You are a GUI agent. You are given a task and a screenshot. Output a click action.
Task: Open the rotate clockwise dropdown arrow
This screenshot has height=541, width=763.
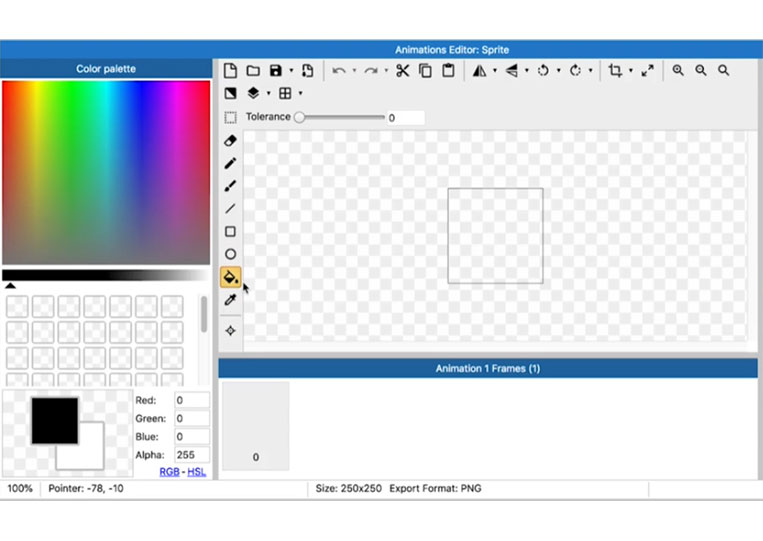click(x=590, y=71)
